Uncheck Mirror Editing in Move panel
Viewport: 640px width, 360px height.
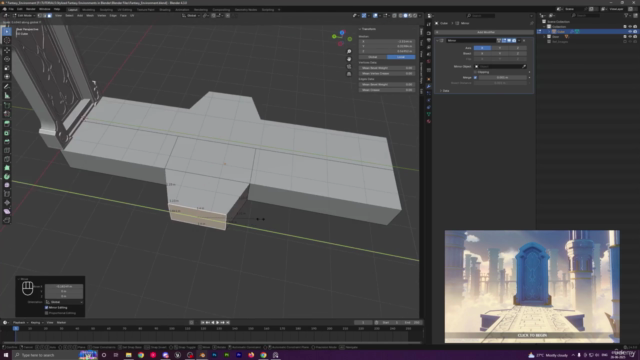click(47, 307)
